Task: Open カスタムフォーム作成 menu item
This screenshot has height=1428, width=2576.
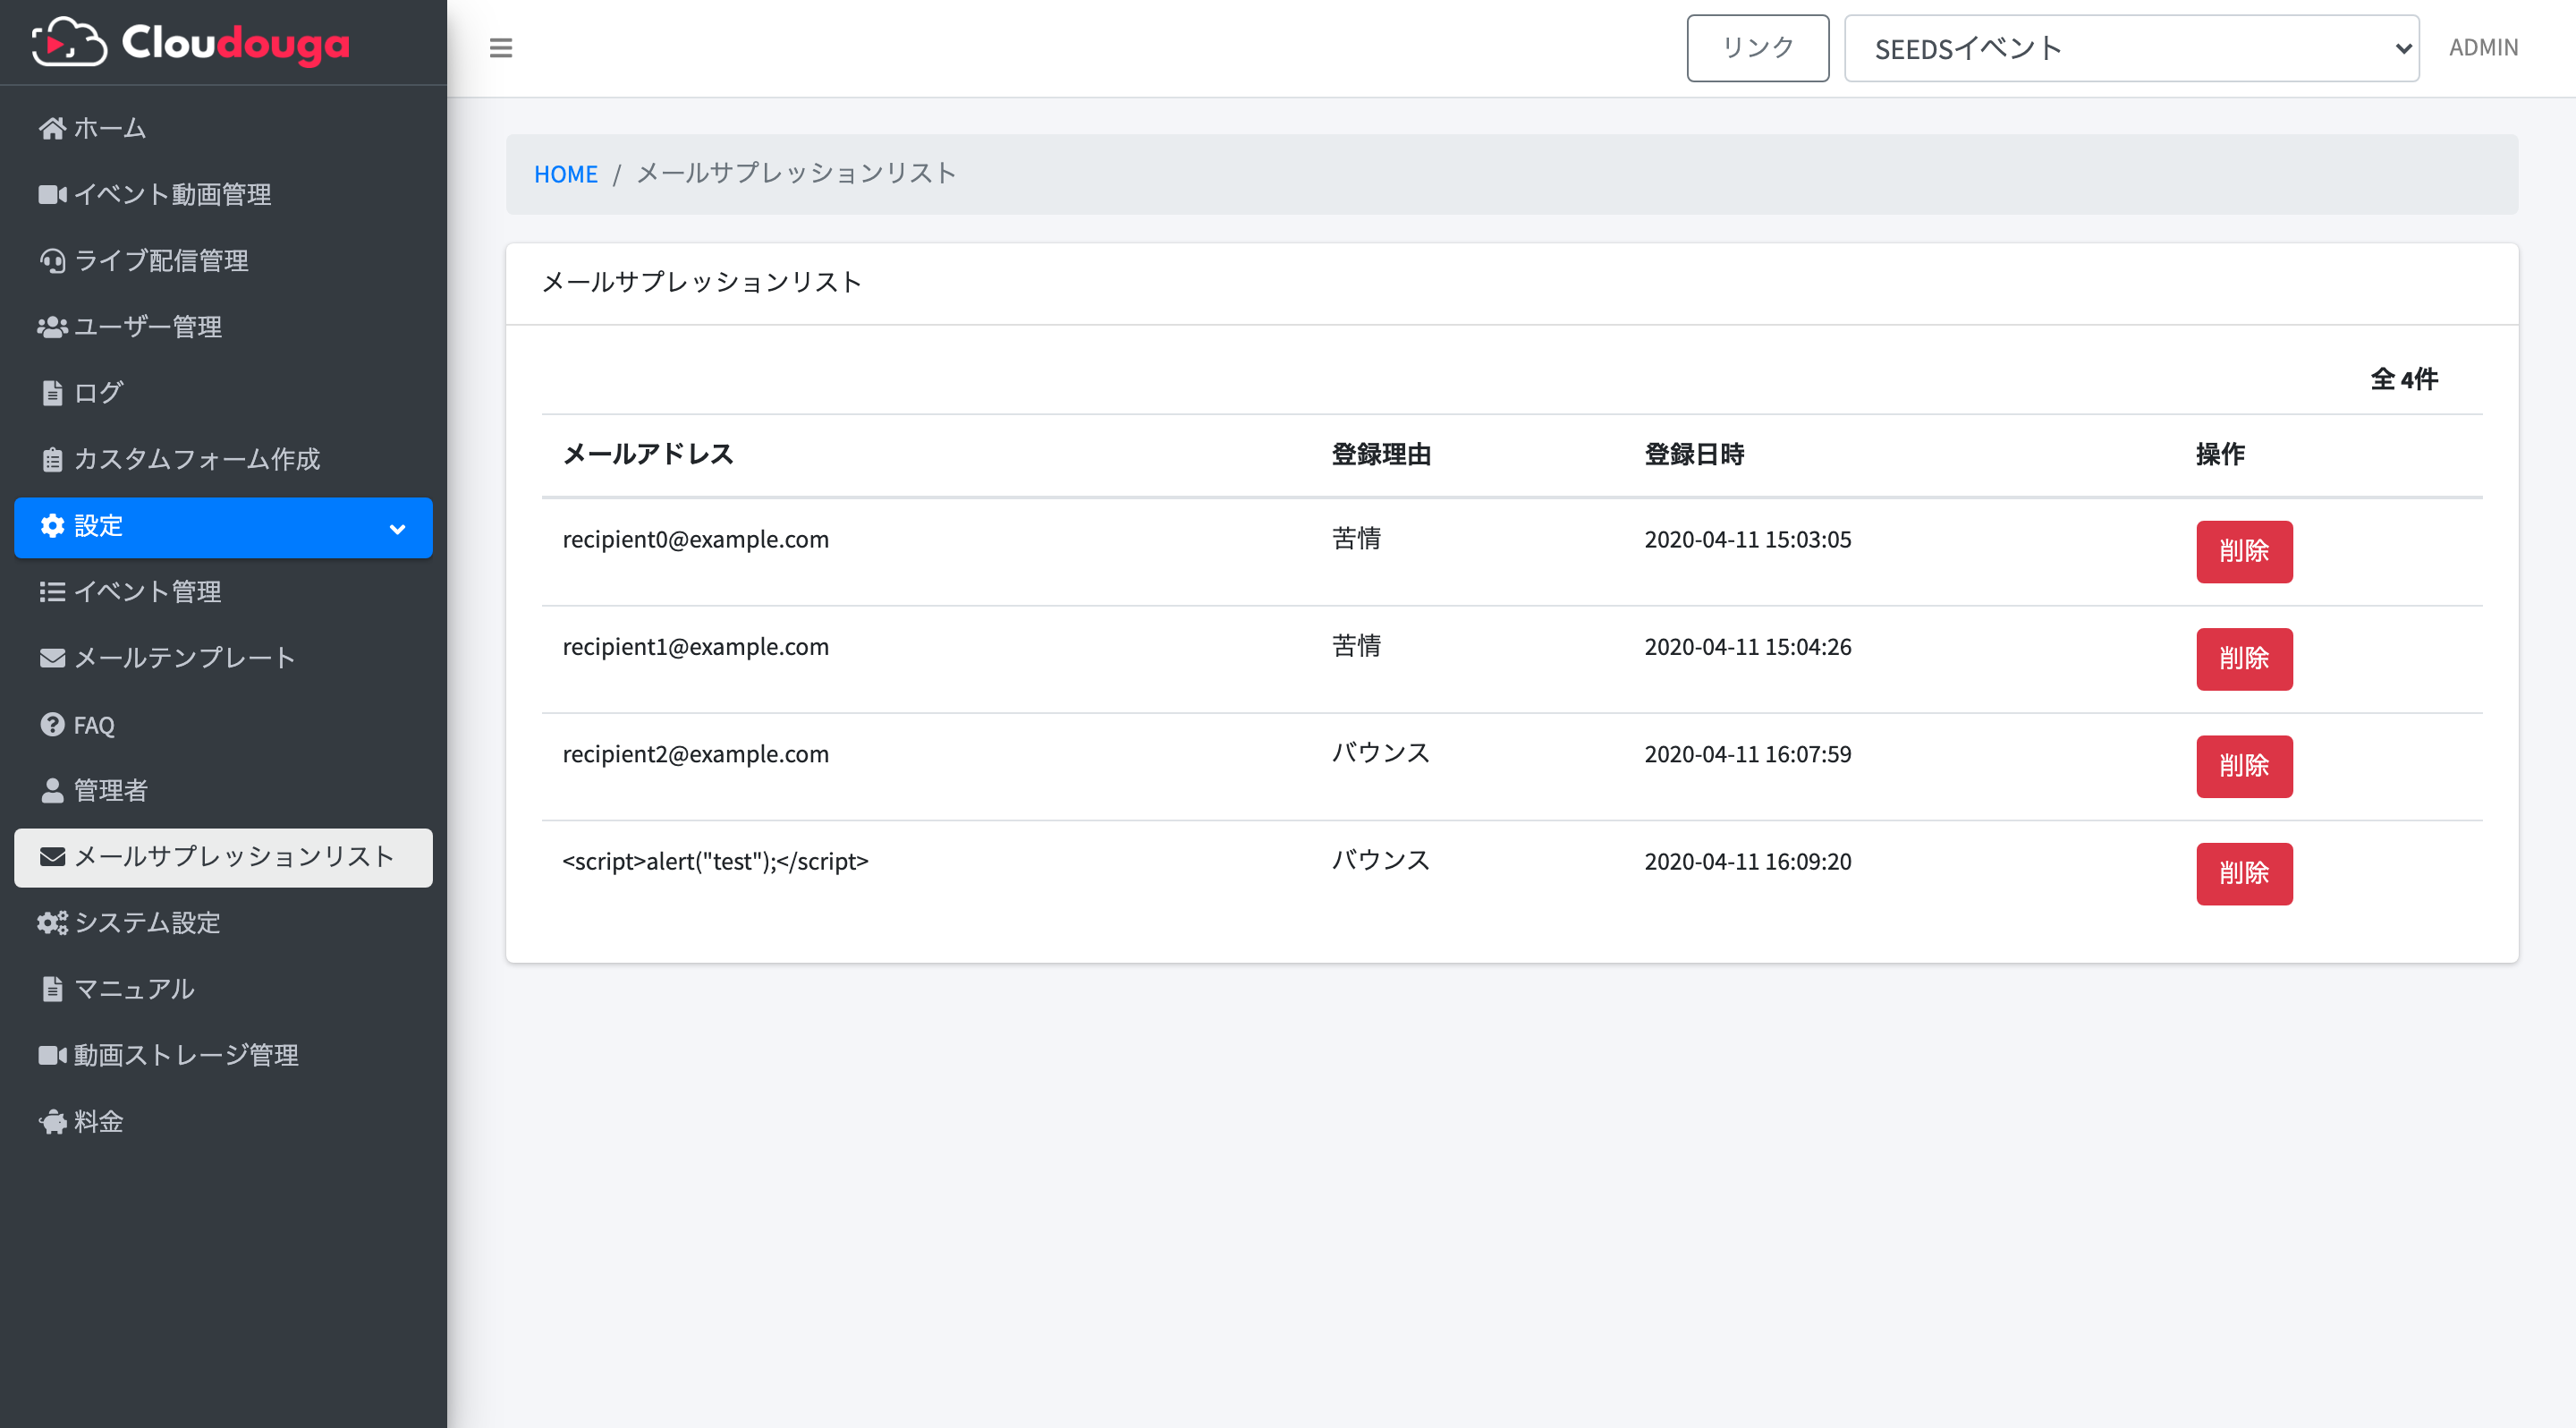Action: [x=223, y=459]
